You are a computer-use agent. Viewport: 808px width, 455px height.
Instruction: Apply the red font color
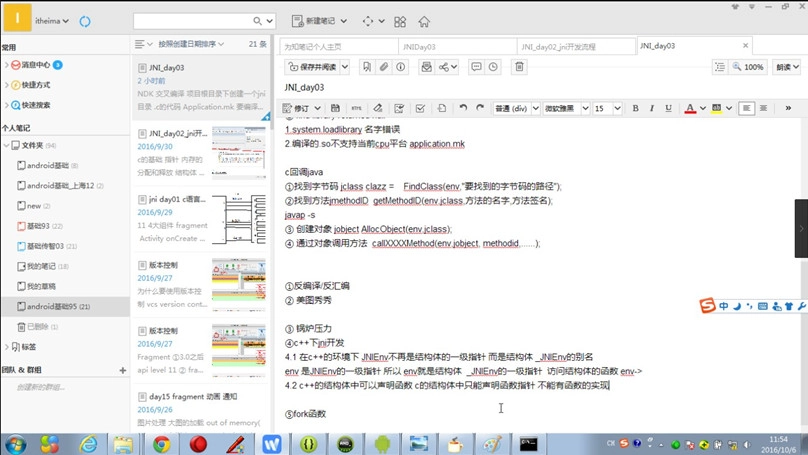click(690, 108)
